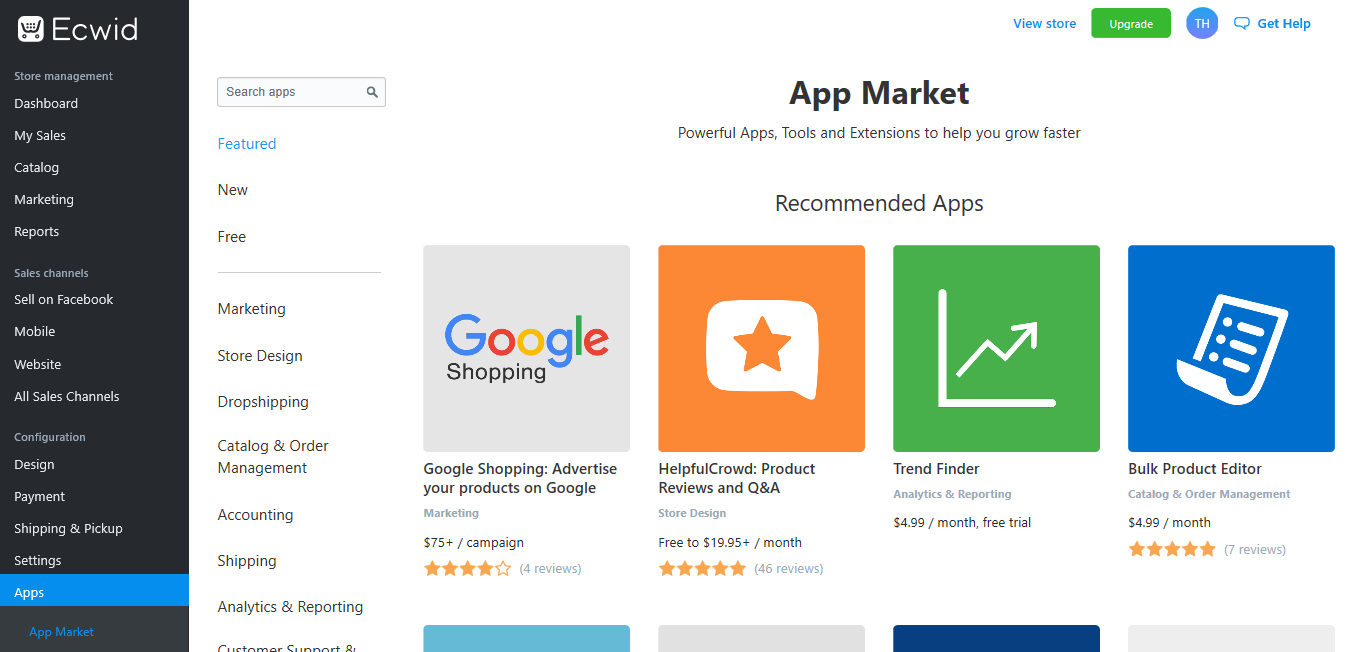The image size is (1349, 652).
Task: Click the Get Help chat icon
Action: pos(1242,24)
